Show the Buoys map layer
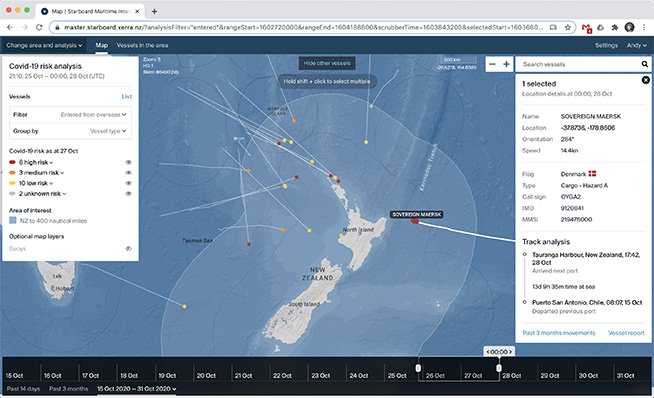 (x=128, y=249)
